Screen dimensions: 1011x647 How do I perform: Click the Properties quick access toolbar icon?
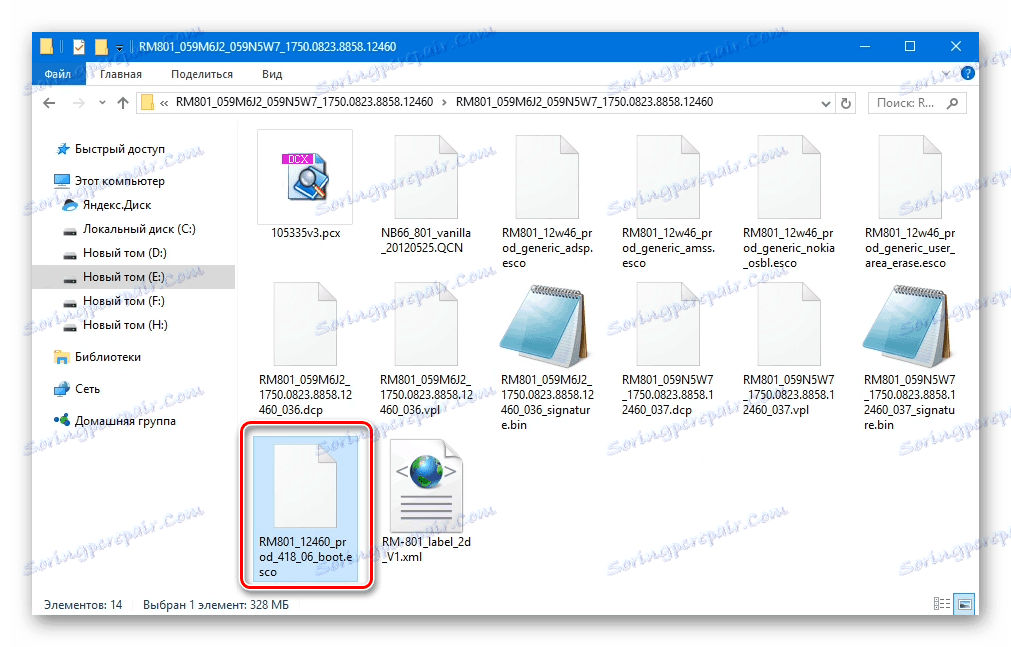79,47
